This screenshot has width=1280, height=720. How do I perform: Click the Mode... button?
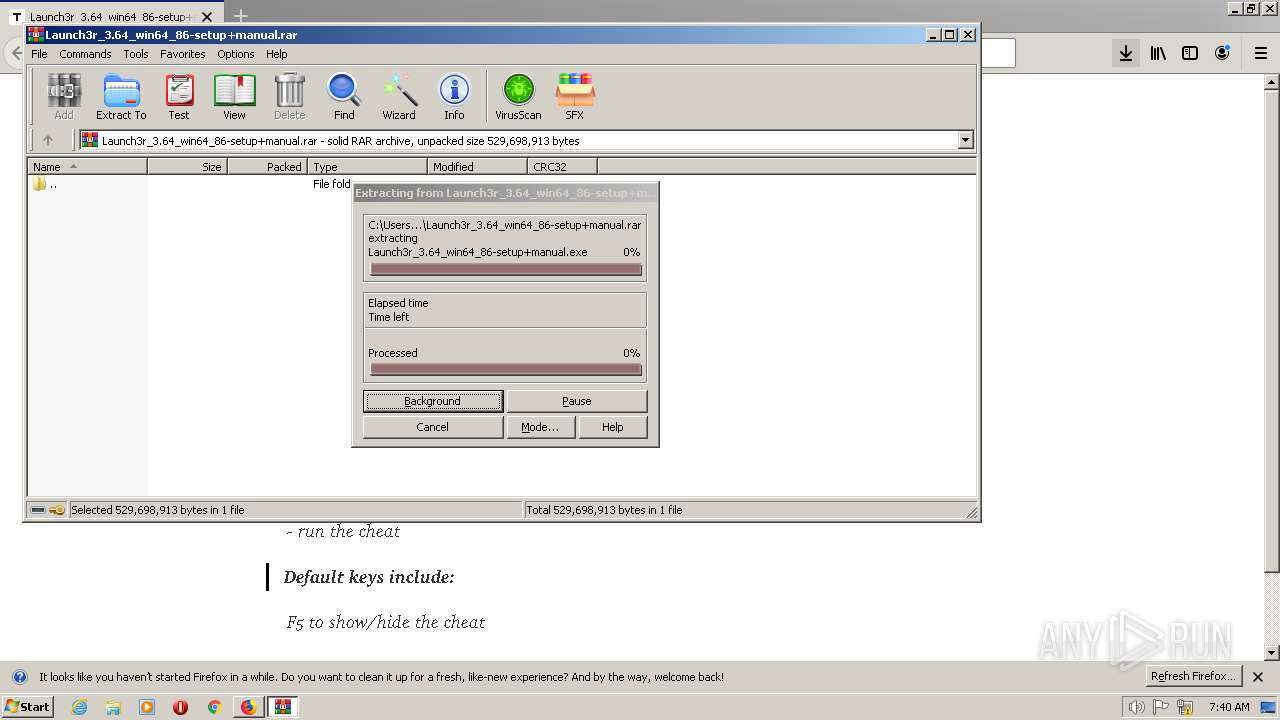tap(540, 427)
